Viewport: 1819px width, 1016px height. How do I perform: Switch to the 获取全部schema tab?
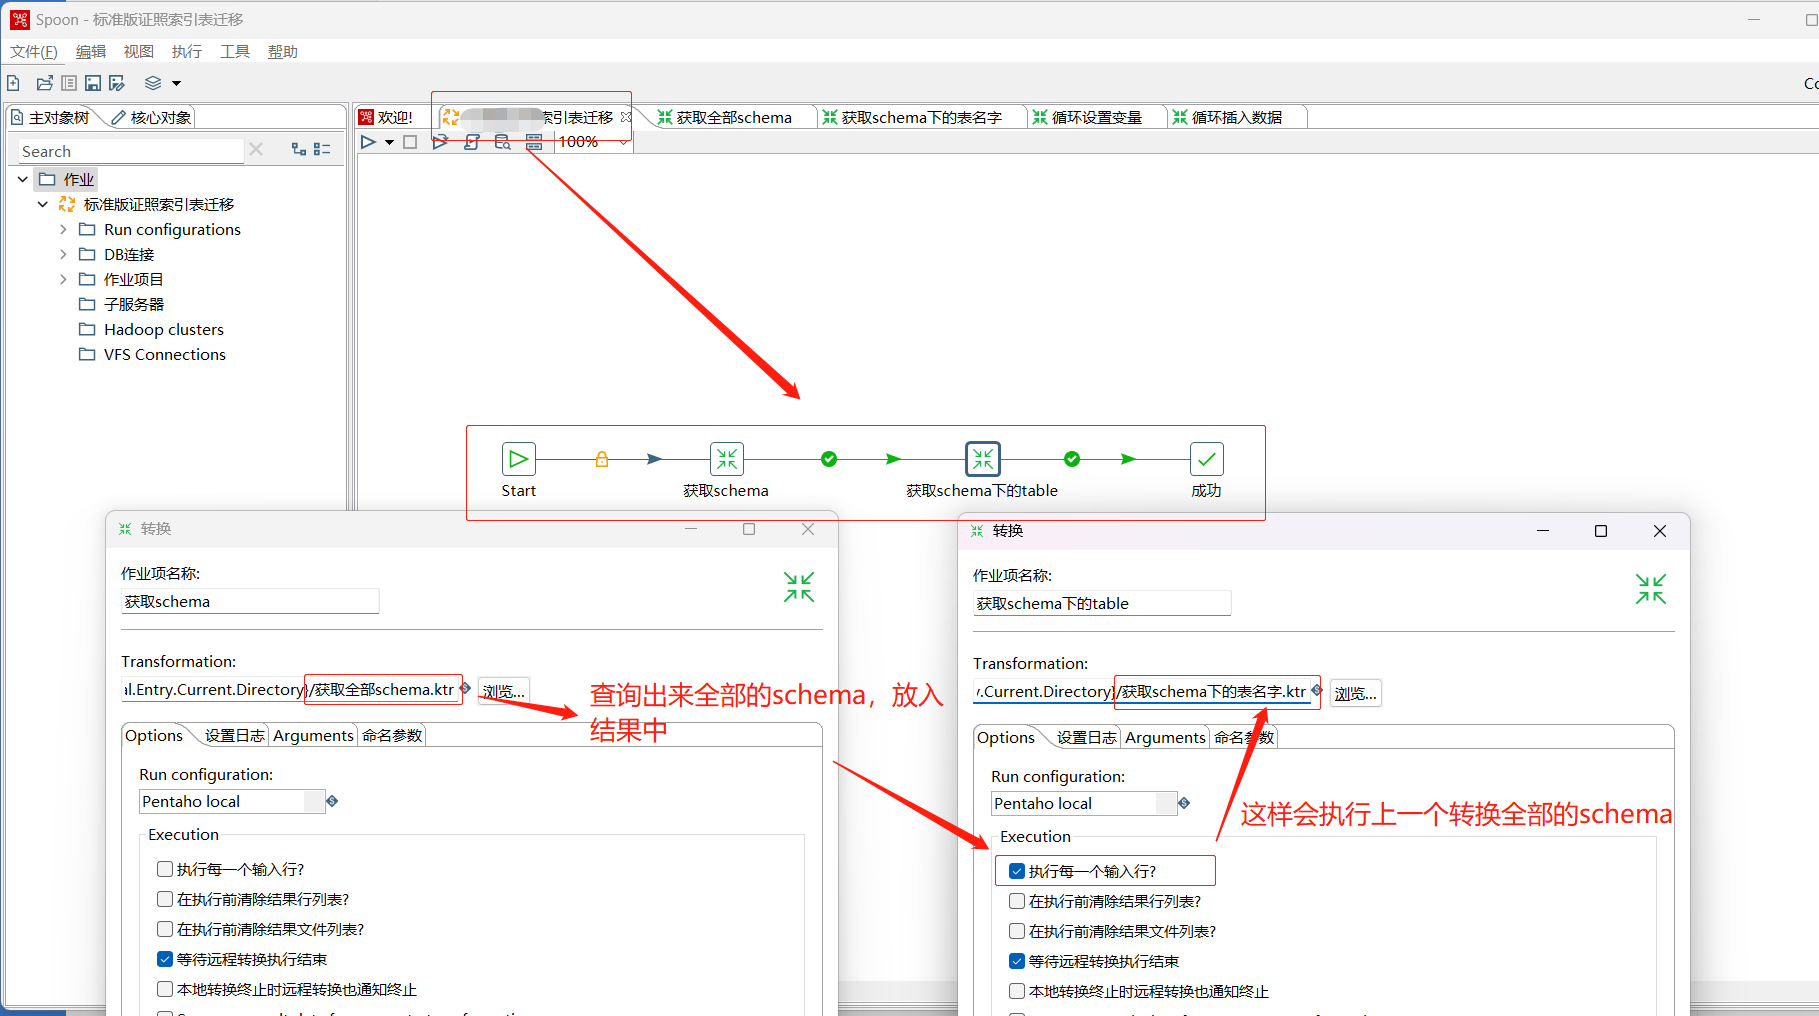pos(734,117)
